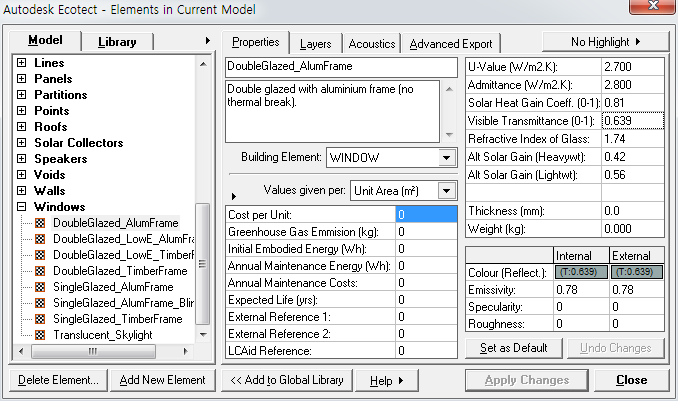
Task: Switch to the Acoustics tab
Action: (x=370, y=44)
